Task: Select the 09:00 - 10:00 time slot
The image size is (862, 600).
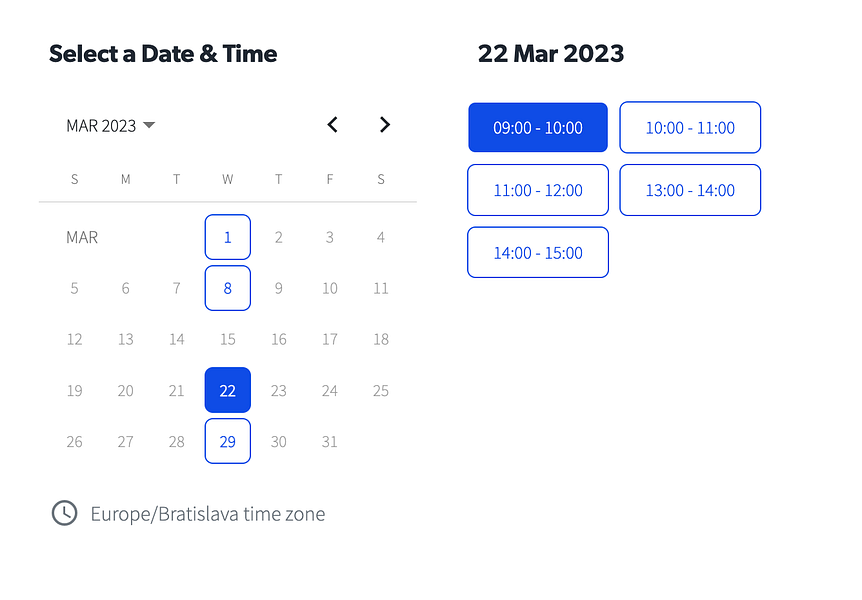Action: tap(538, 128)
